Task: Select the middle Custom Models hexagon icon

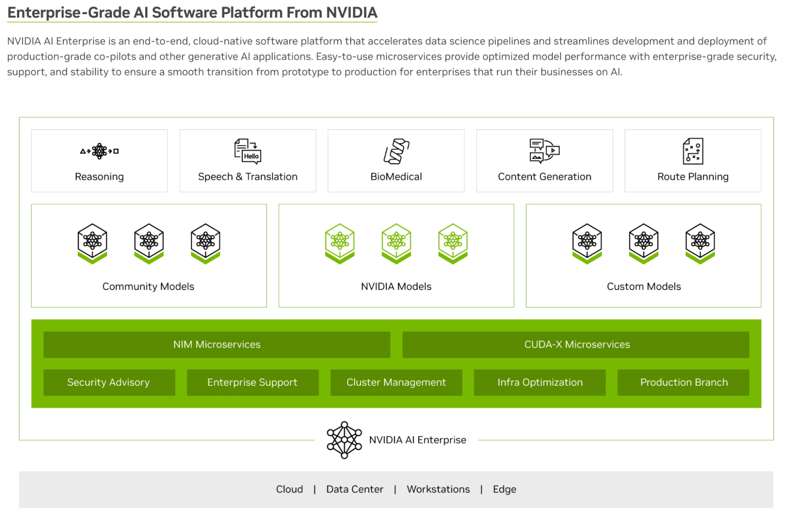Action: [644, 244]
